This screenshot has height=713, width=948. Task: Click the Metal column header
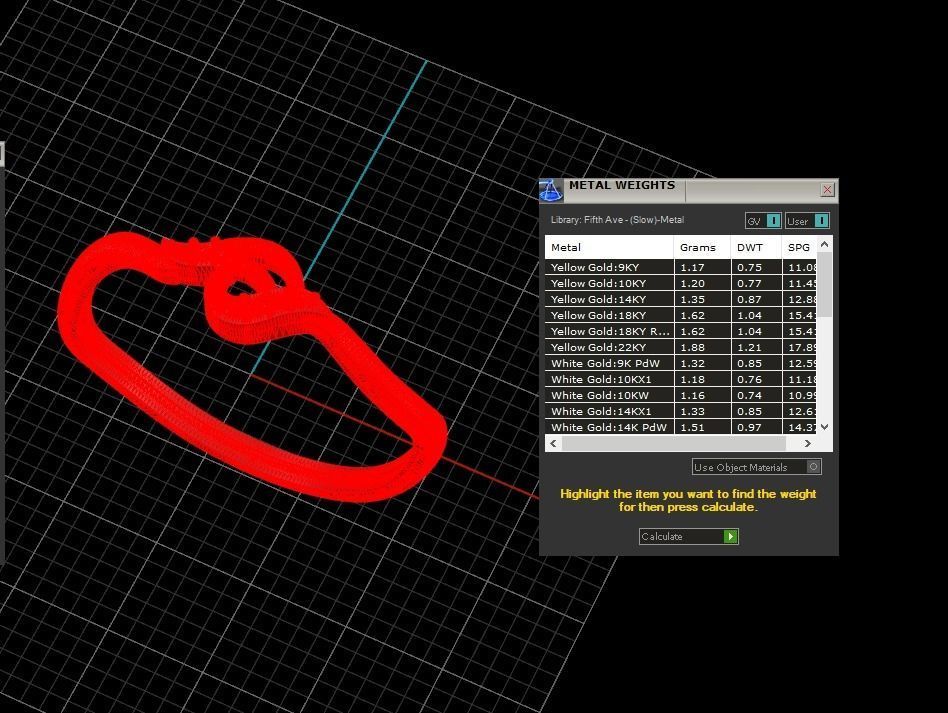609,247
